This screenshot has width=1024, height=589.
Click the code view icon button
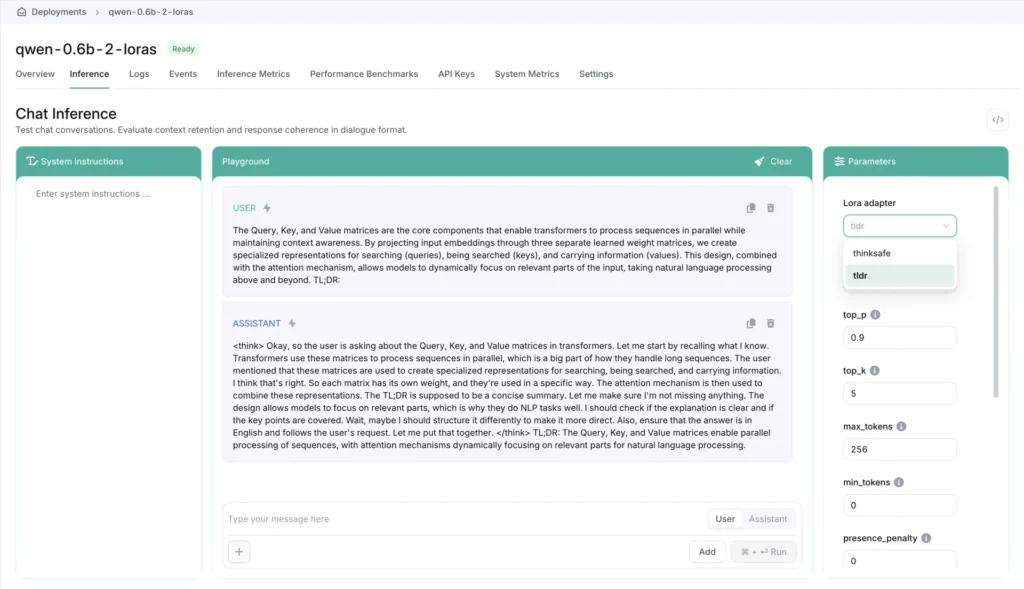point(997,120)
